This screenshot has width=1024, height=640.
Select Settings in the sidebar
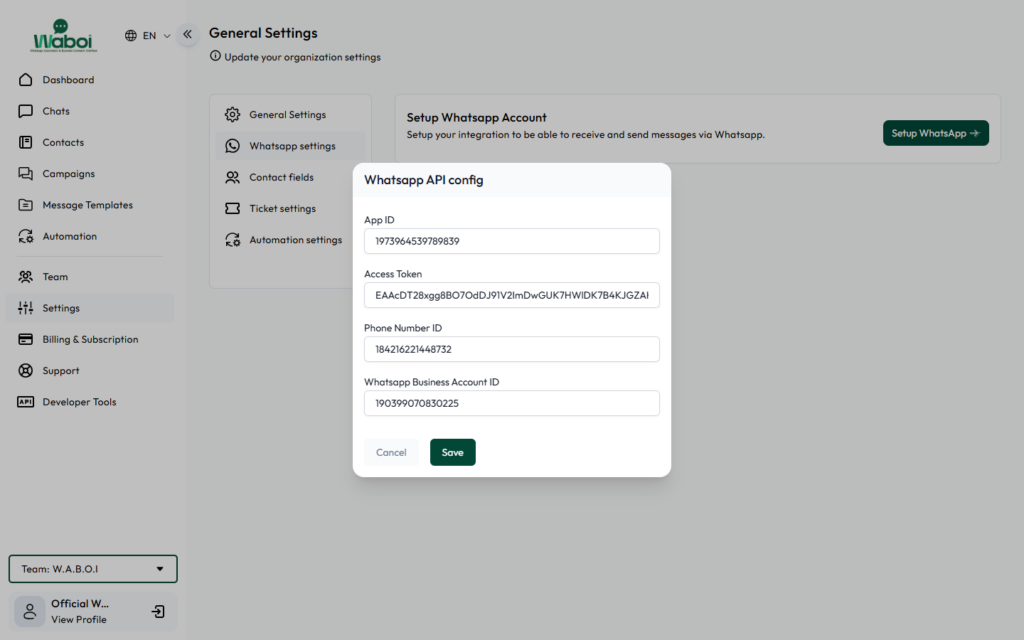click(90, 308)
